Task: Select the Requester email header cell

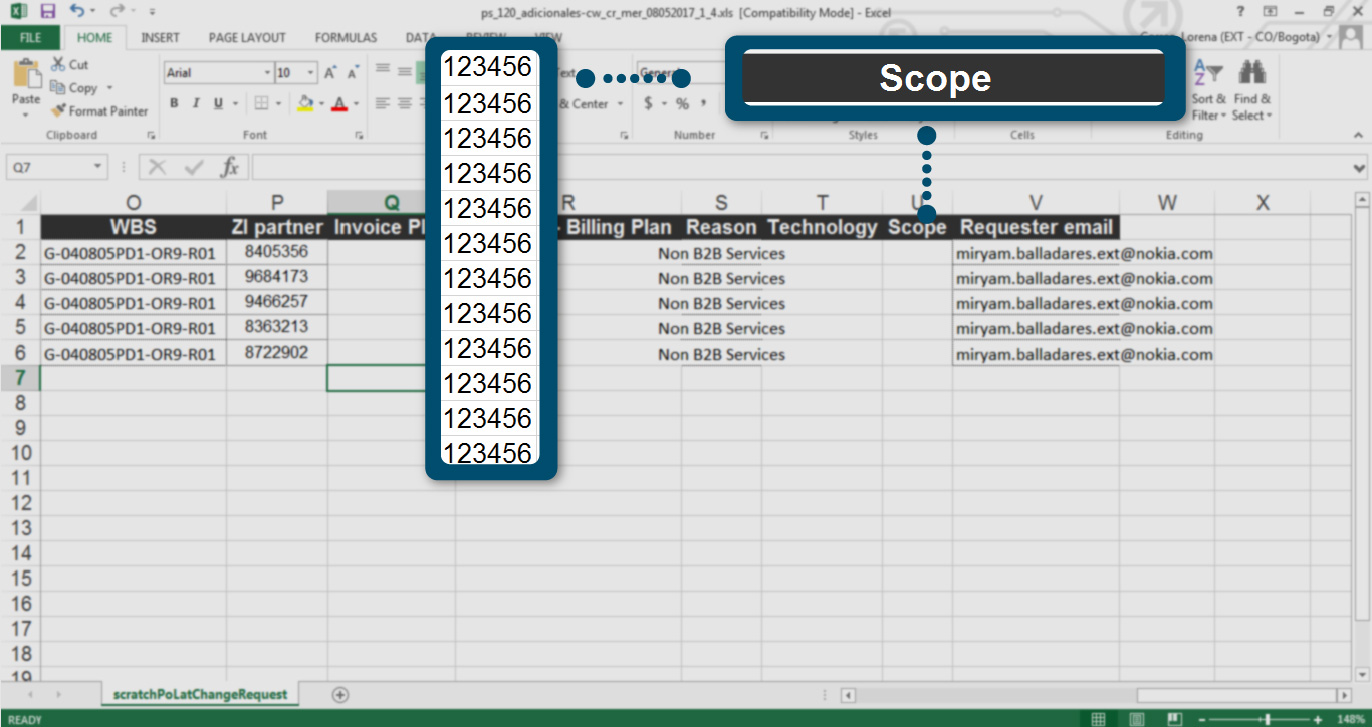Action: 1035,227
